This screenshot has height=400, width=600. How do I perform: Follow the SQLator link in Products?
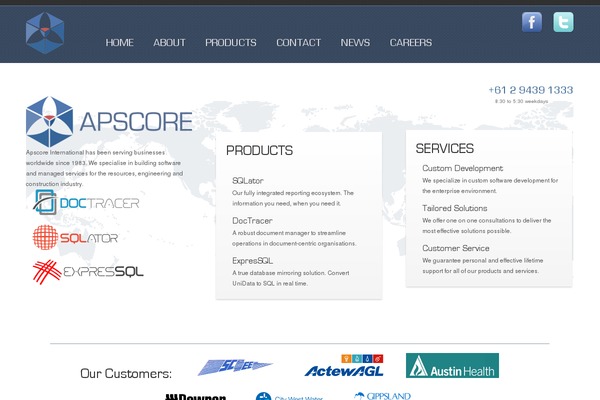coord(248,181)
